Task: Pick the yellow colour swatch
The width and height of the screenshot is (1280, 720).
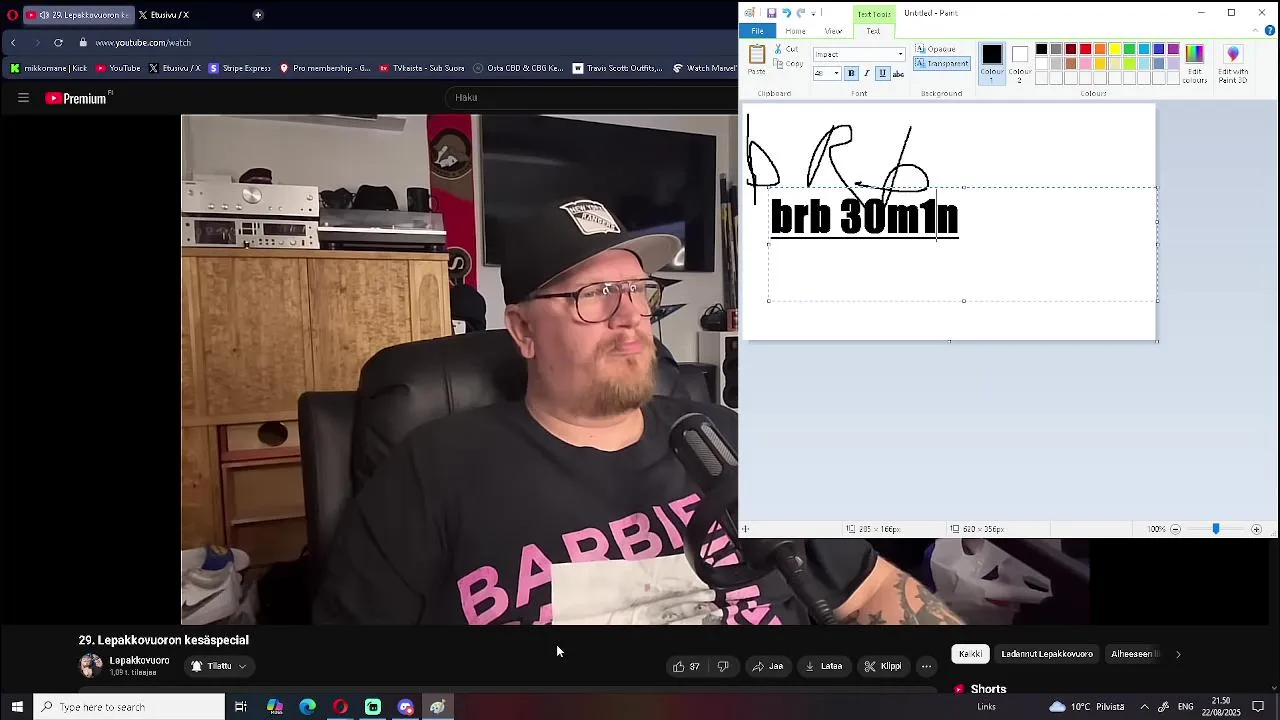Action: tap(1115, 49)
